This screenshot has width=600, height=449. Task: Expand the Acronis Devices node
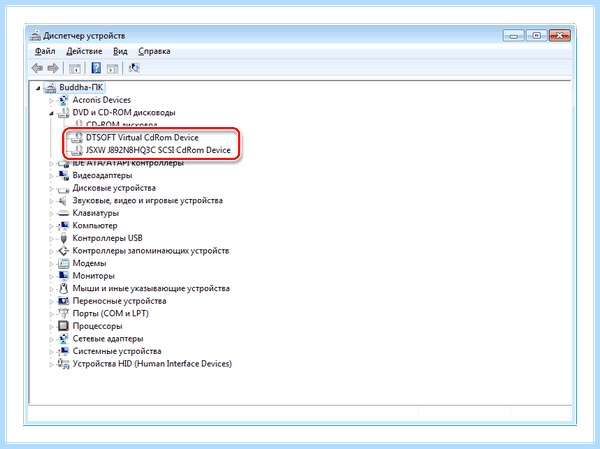[x=51, y=101]
